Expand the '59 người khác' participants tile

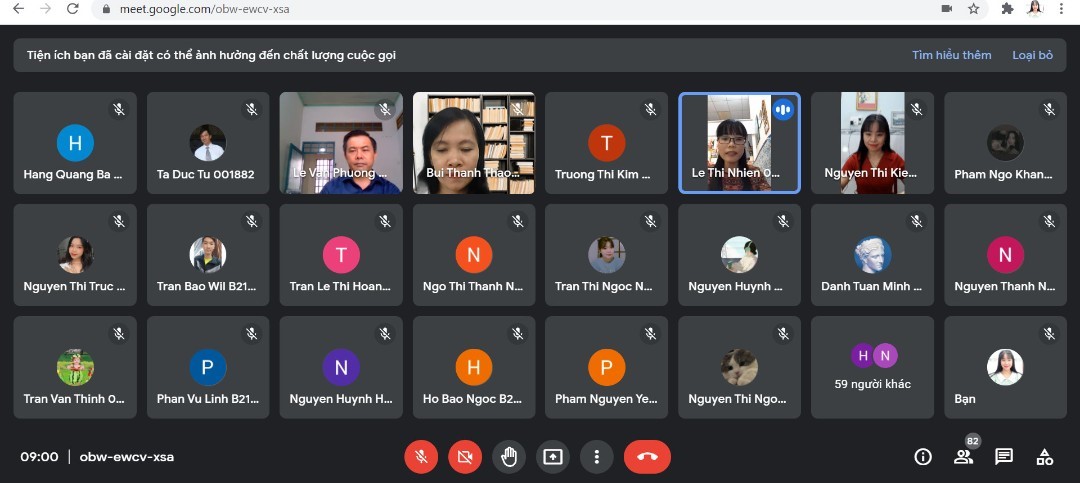pyautogui.click(x=872, y=367)
